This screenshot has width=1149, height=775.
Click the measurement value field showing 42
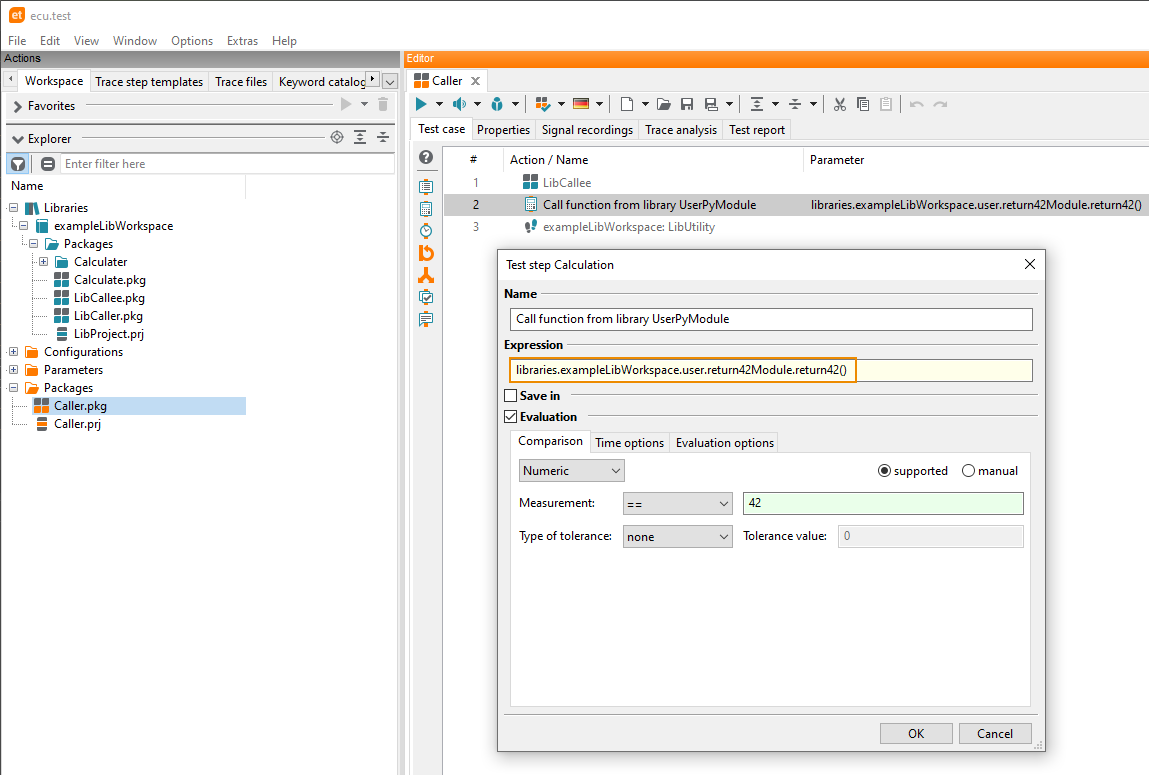(x=883, y=503)
